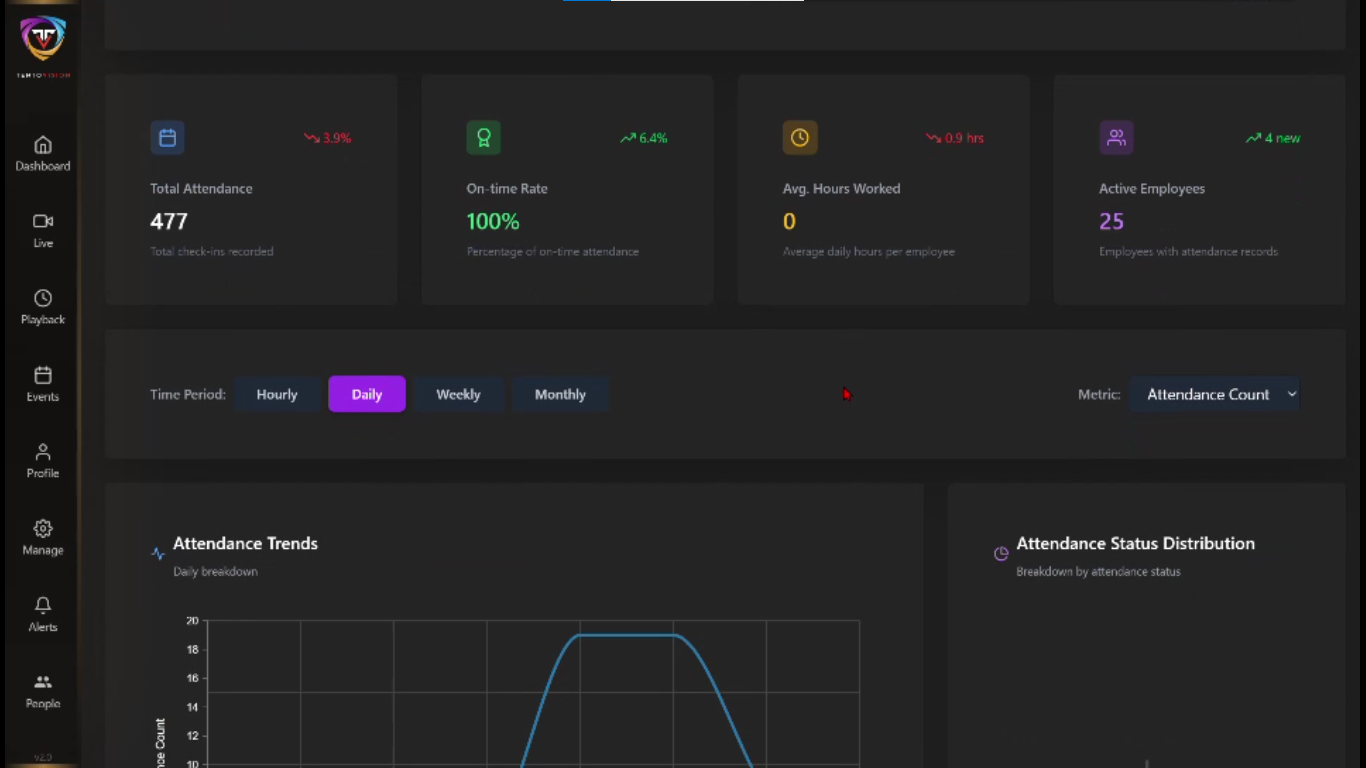Click the Attendance Status Distribution pie icon
Screen dimensions: 1366x768
point(1001,554)
